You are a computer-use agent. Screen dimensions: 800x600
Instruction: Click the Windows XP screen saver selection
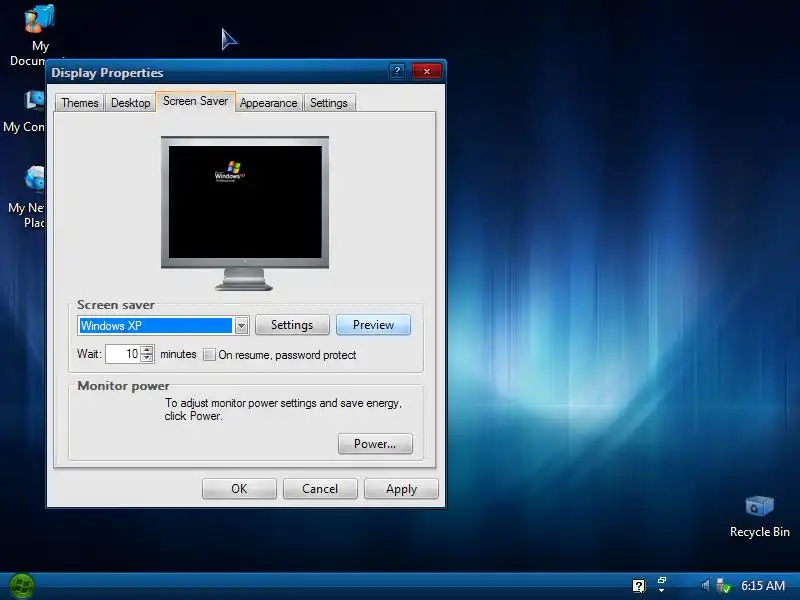pos(155,326)
